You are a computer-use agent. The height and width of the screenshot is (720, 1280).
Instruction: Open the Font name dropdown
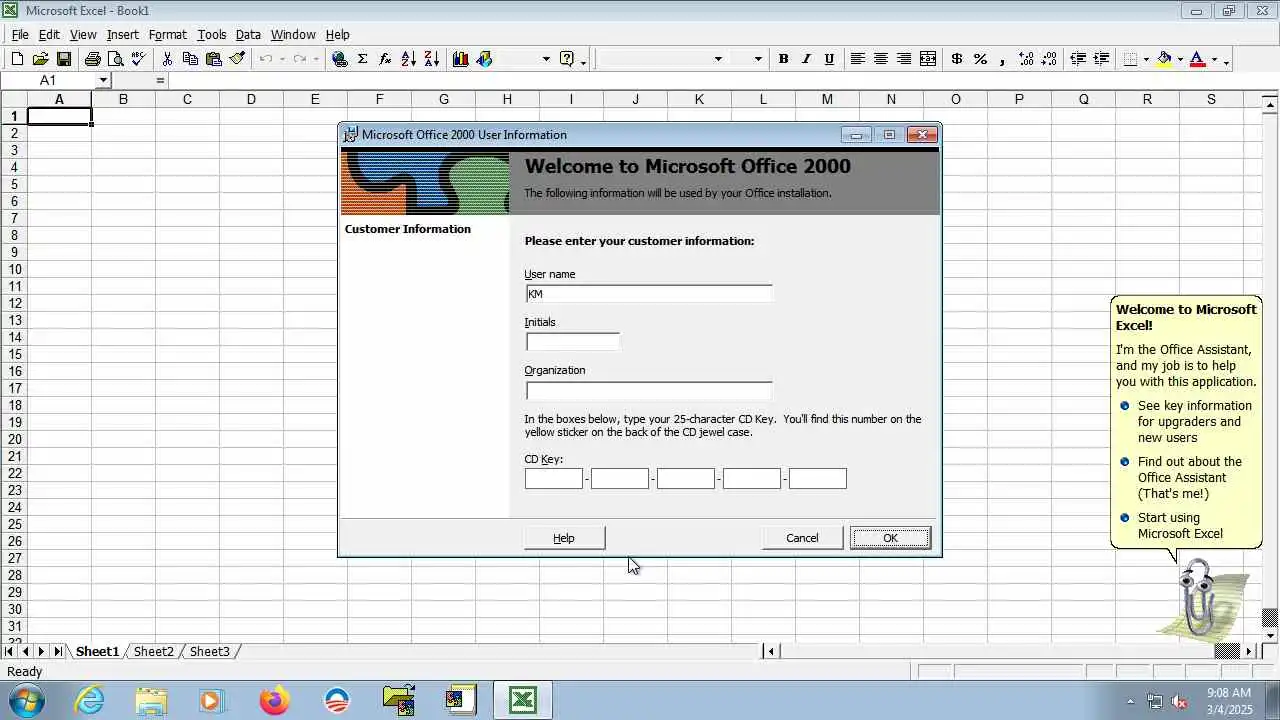717,59
